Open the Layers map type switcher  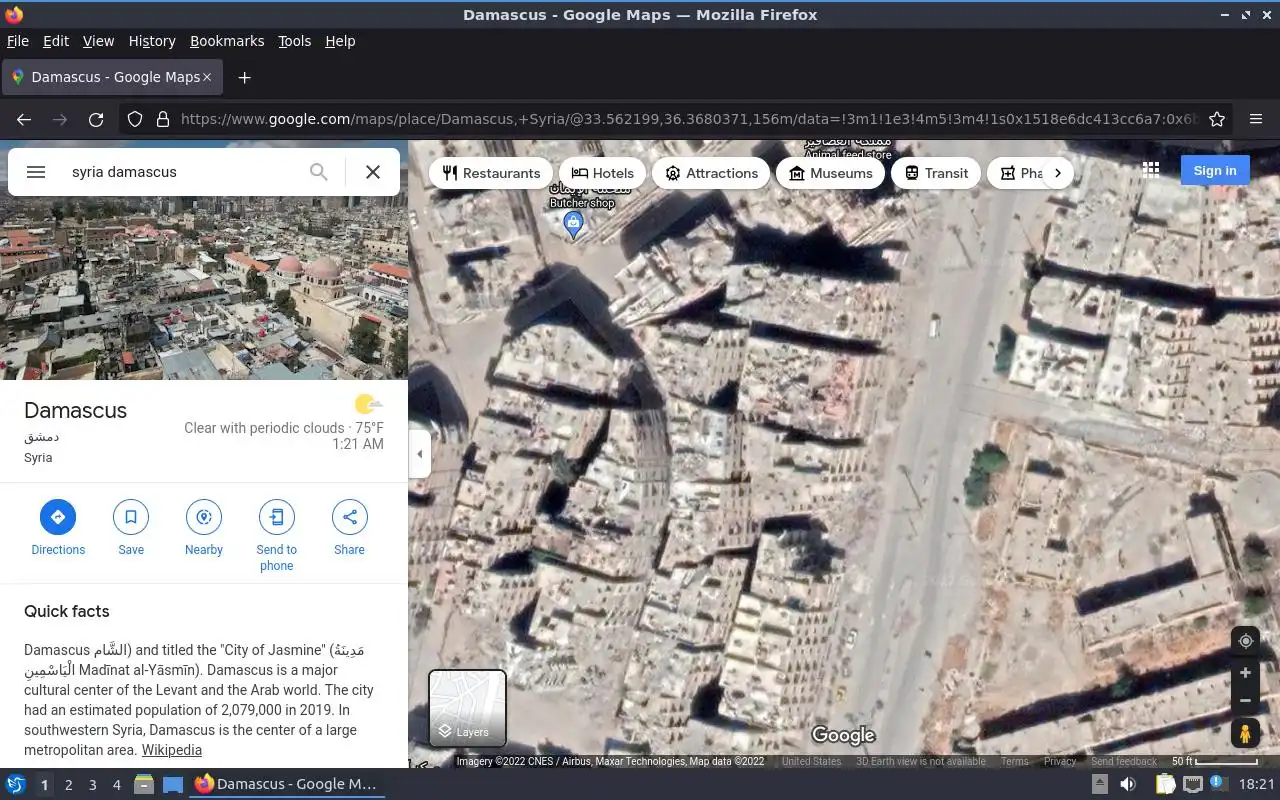(467, 708)
